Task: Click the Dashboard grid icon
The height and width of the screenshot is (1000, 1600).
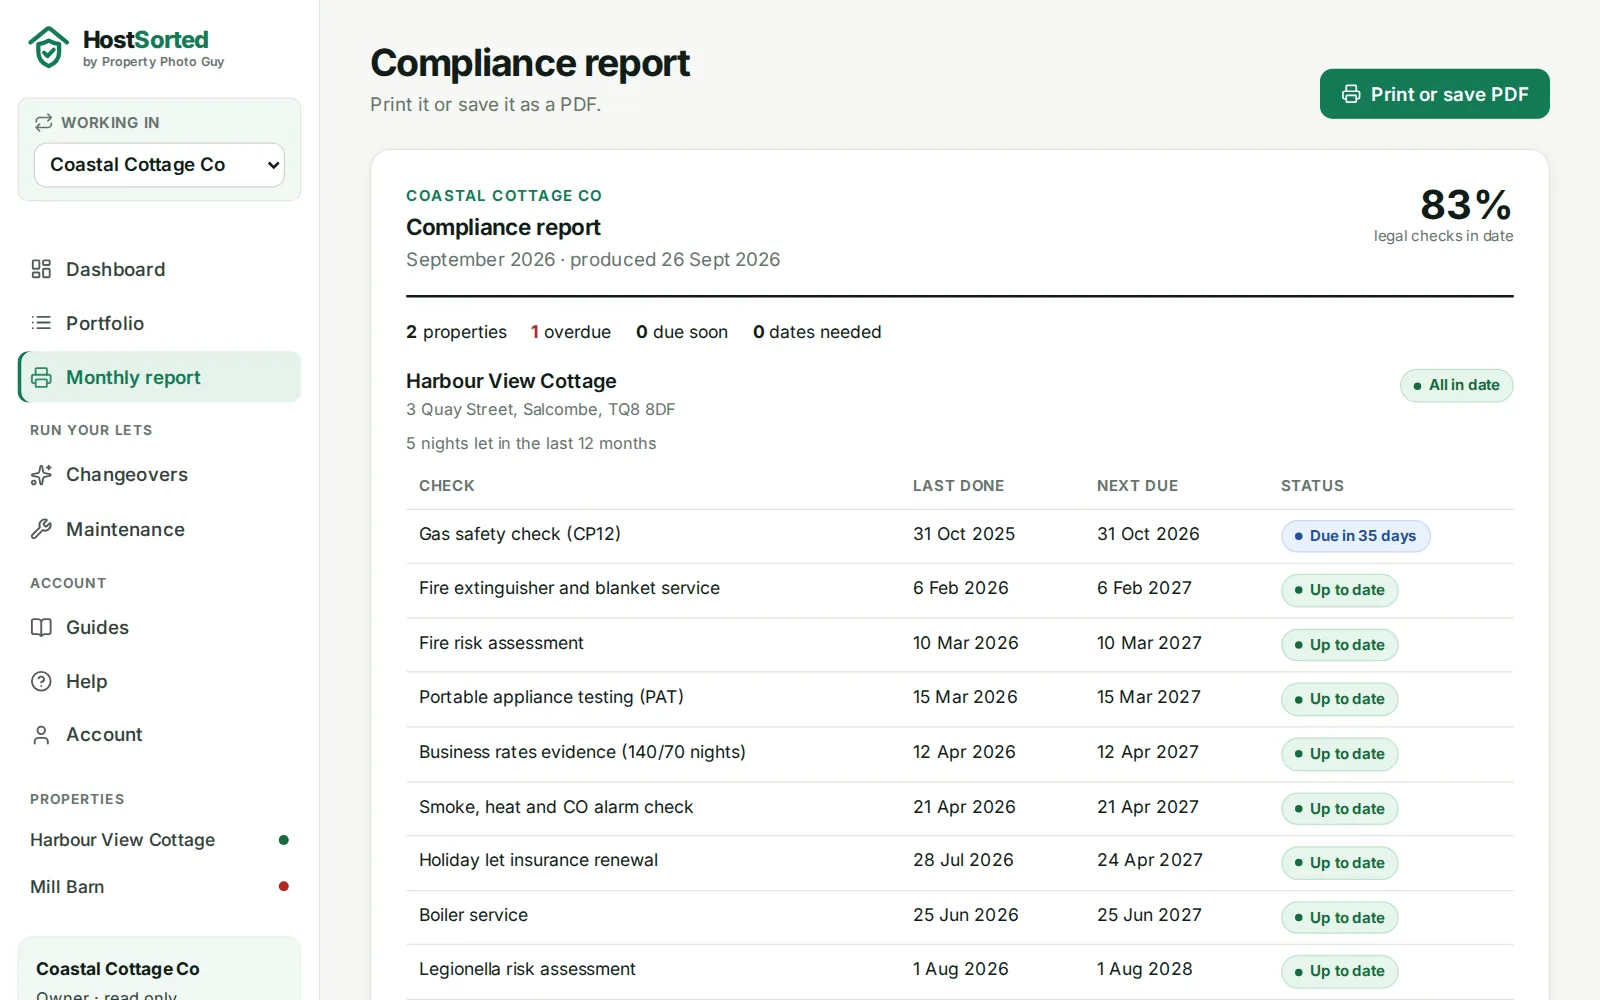Action: tap(41, 269)
